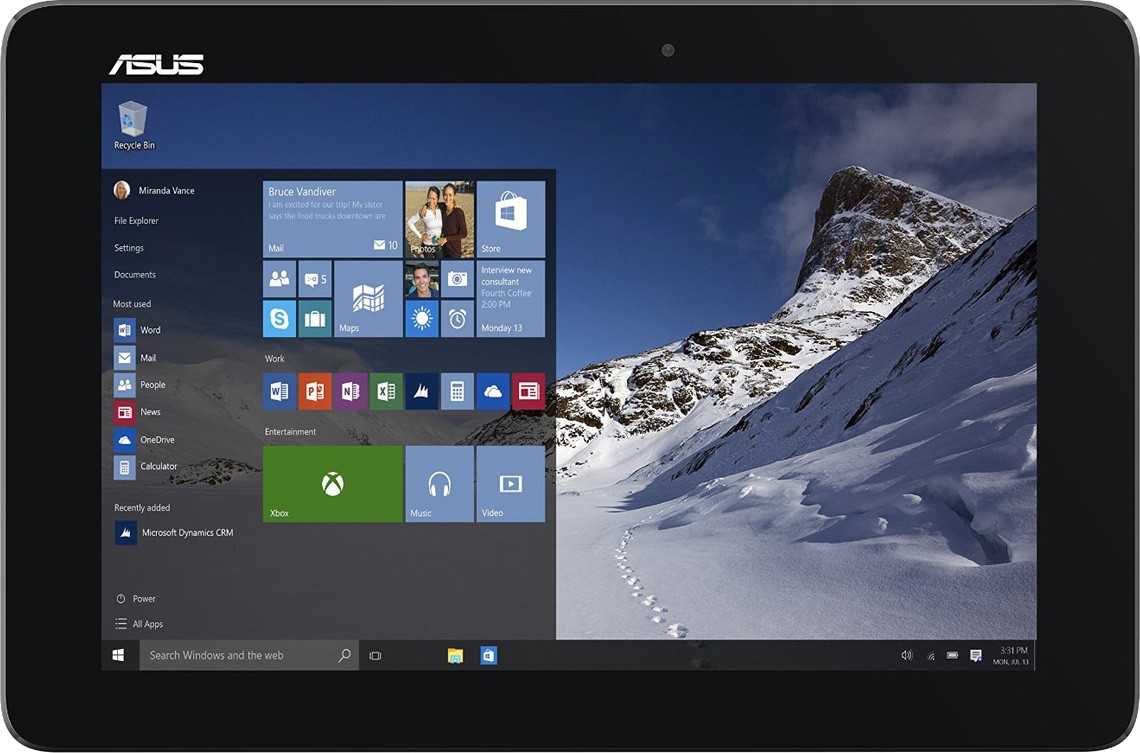1140x753 pixels.
Task: Open the Weather sun tile
Action: (x=422, y=319)
